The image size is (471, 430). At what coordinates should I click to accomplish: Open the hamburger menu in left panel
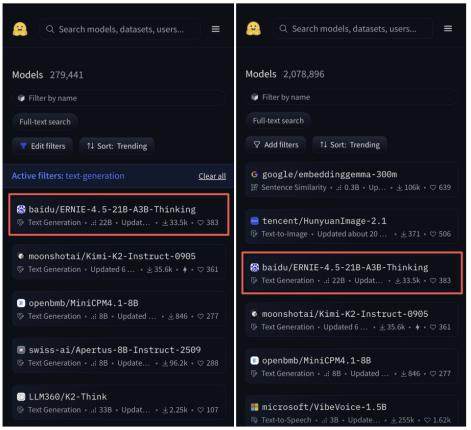pos(216,29)
